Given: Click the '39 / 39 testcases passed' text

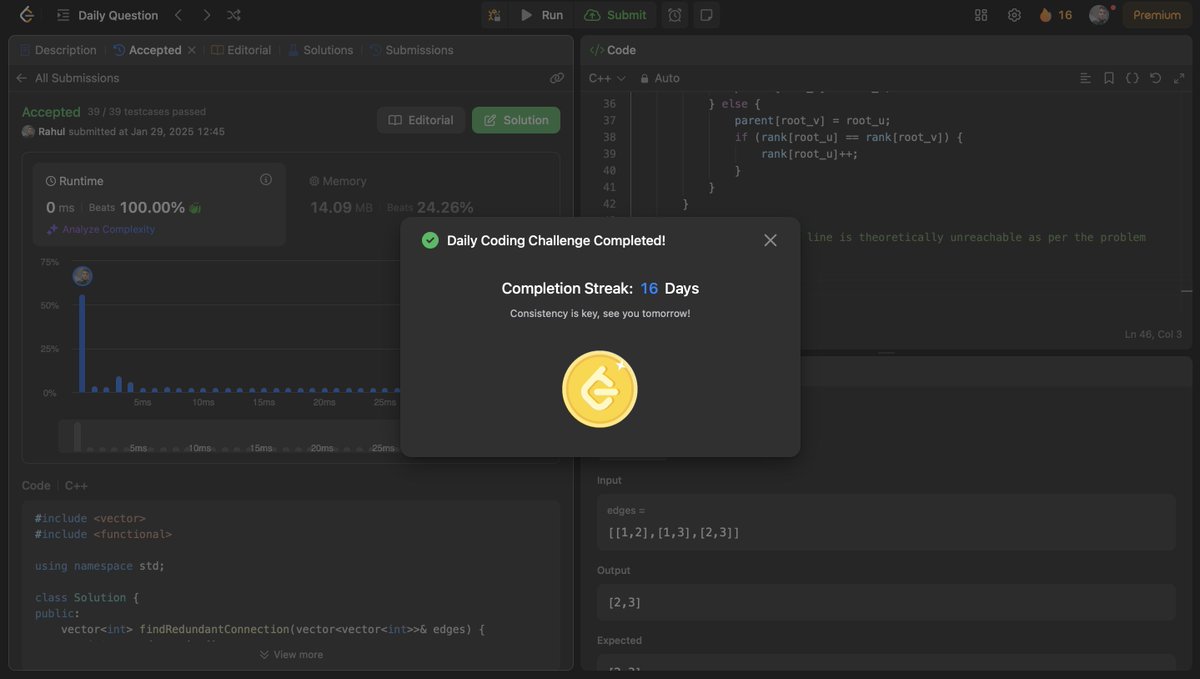Looking at the screenshot, I should [146, 112].
